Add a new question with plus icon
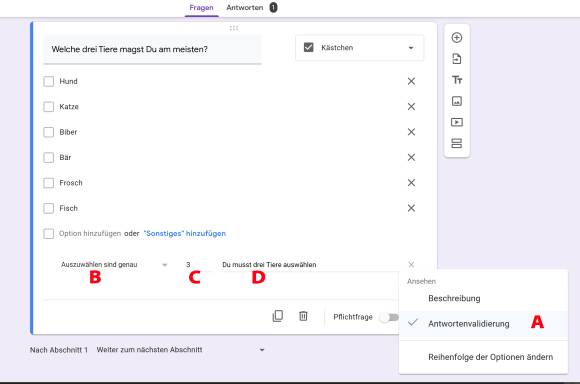The image size is (580, 384). pyautogui.click(x=457, y=38)
